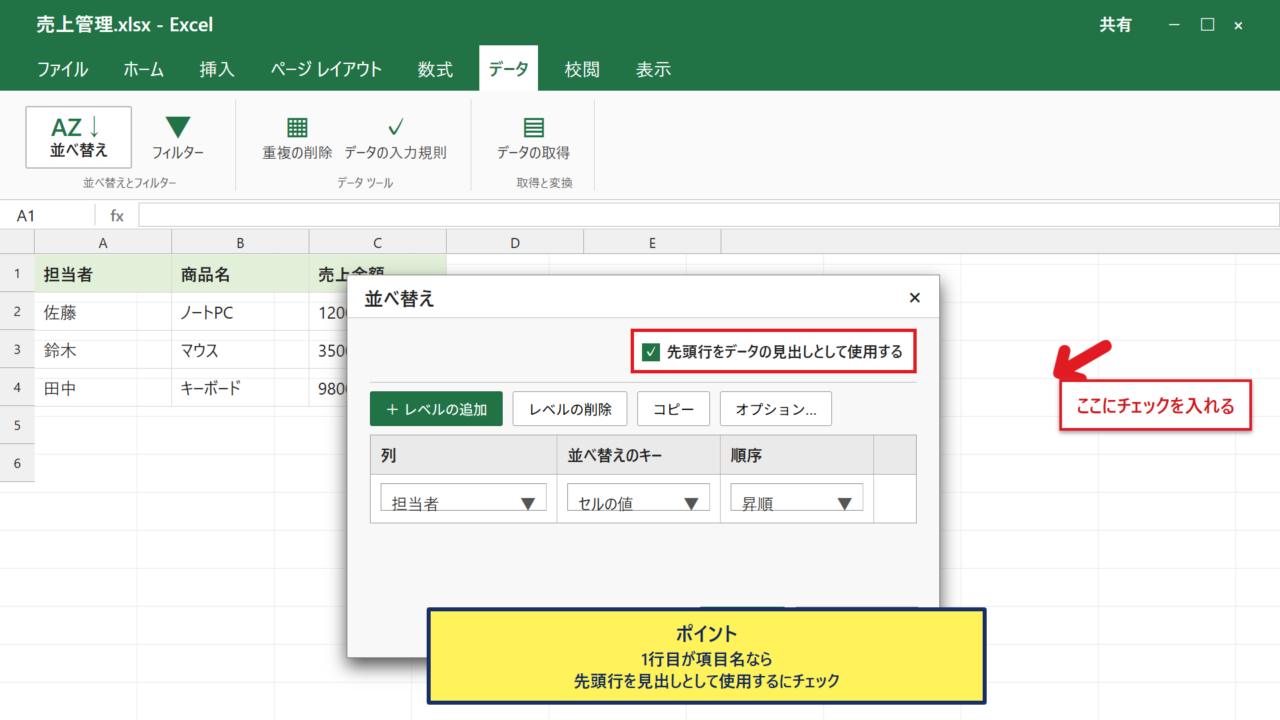Viewport: 1280px width, 720px height.
Task: Click the オプション... button
Action: click(x=776, y=408)
